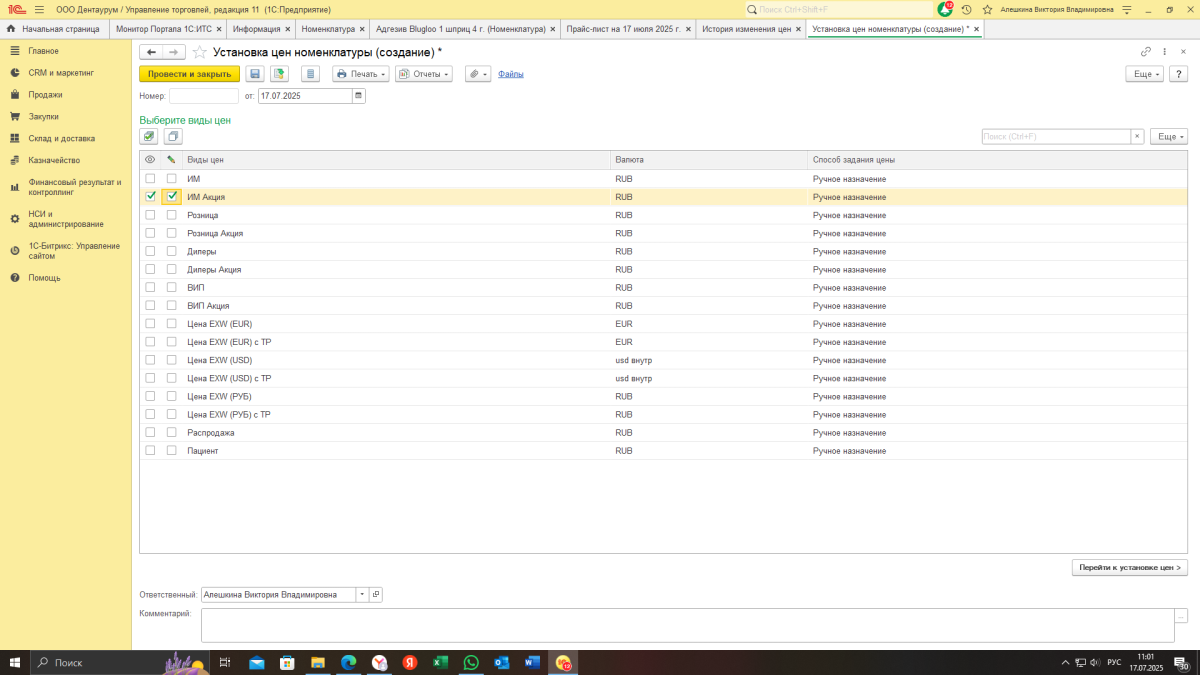1200x675 pixels.
Task: Switch to the Номенклатура tab
Action: pyautogui.click(x=333, y=29)
